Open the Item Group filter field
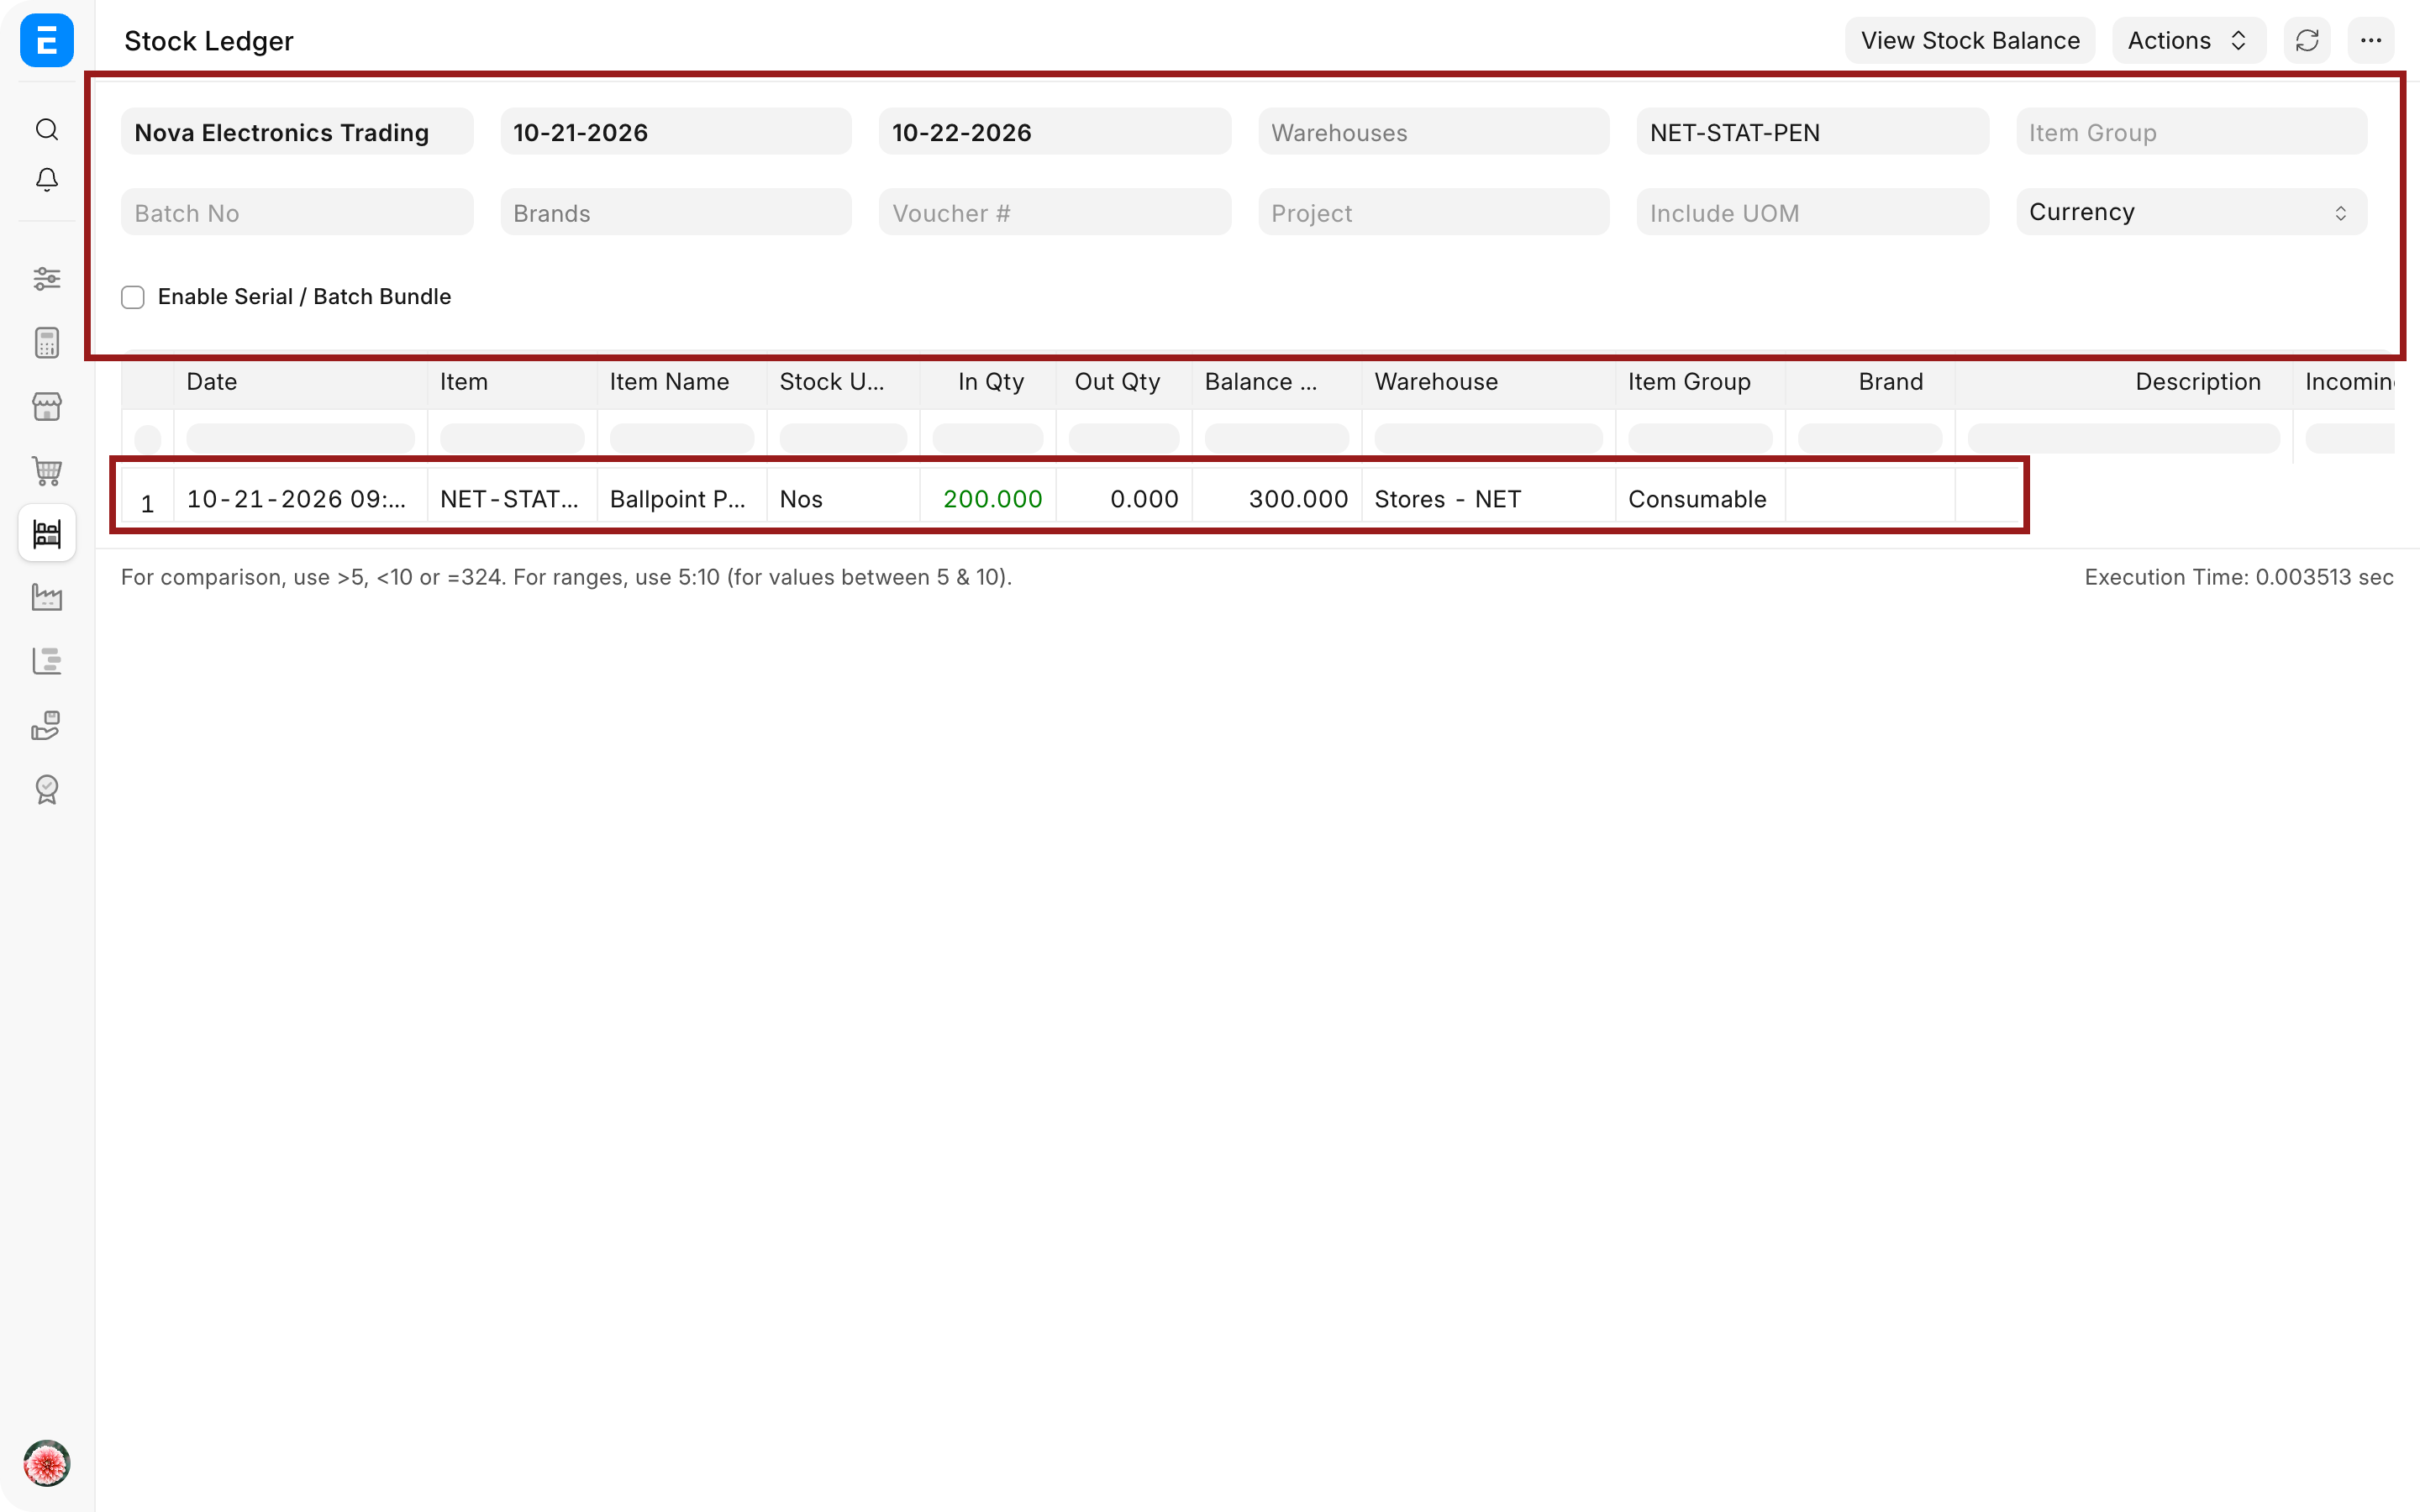This screenshot has height=1512, width=2420. pyautogui.click(x=2191, y=132)
